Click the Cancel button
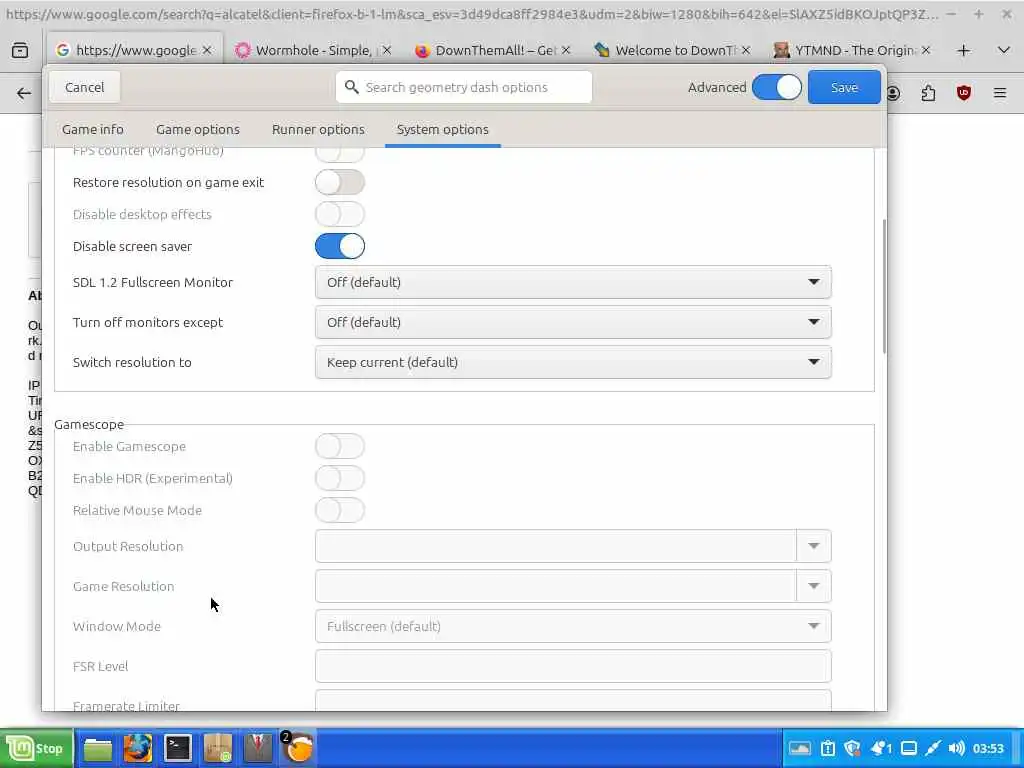Viewport: 1024px width, 768px height. click(x=84, y=88)
